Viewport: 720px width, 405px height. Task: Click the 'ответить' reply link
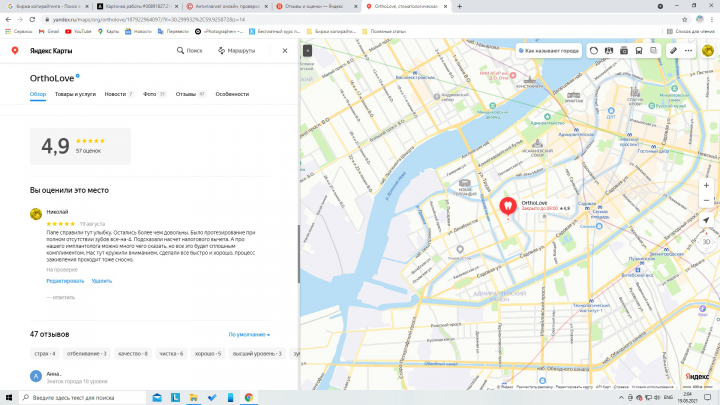pos(61,298)
